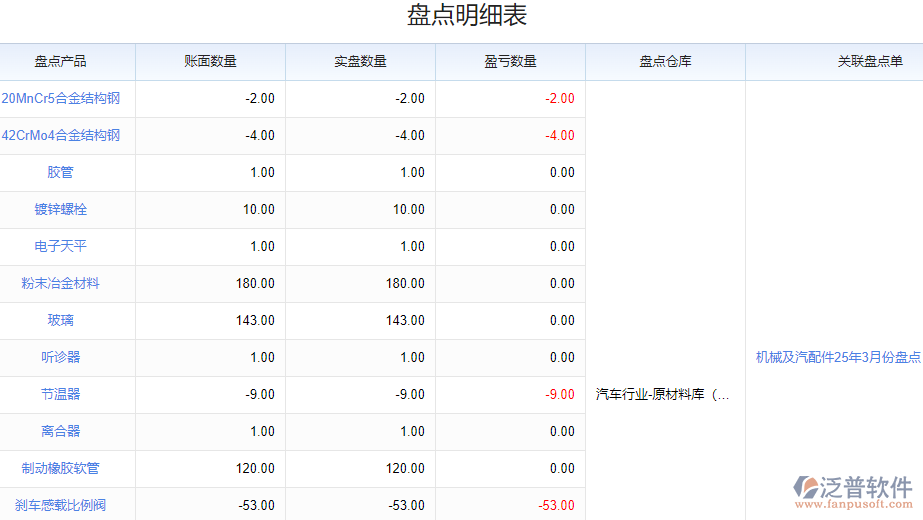Image resolution: width=923 pixels, height=520 pixels.
Task: Open the 42CrMo4合金结构钢 product link
Action: (61, 135)
